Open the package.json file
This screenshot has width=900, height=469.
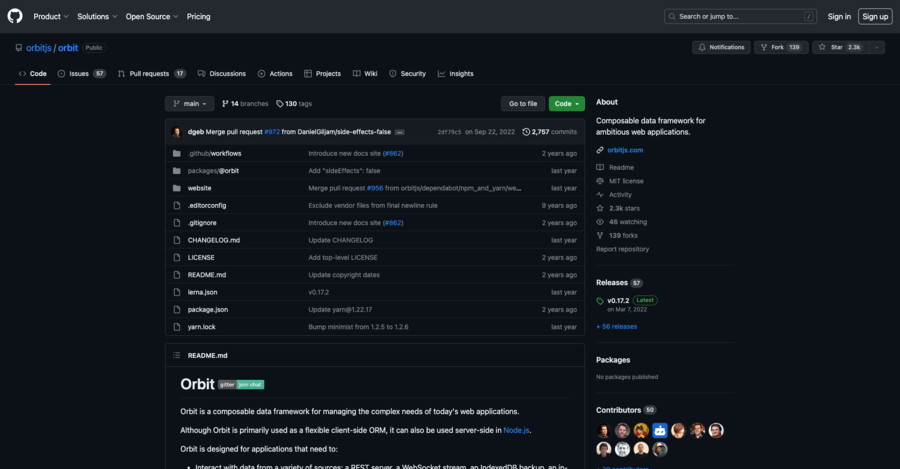208,309
